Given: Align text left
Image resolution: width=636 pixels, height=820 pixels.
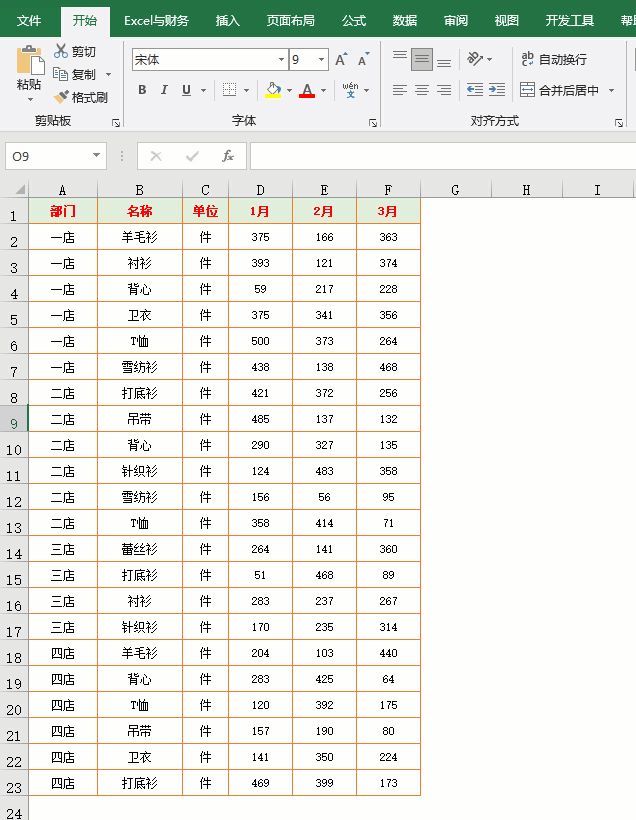Looking at the screenshot, I should (x=400, y=90).
